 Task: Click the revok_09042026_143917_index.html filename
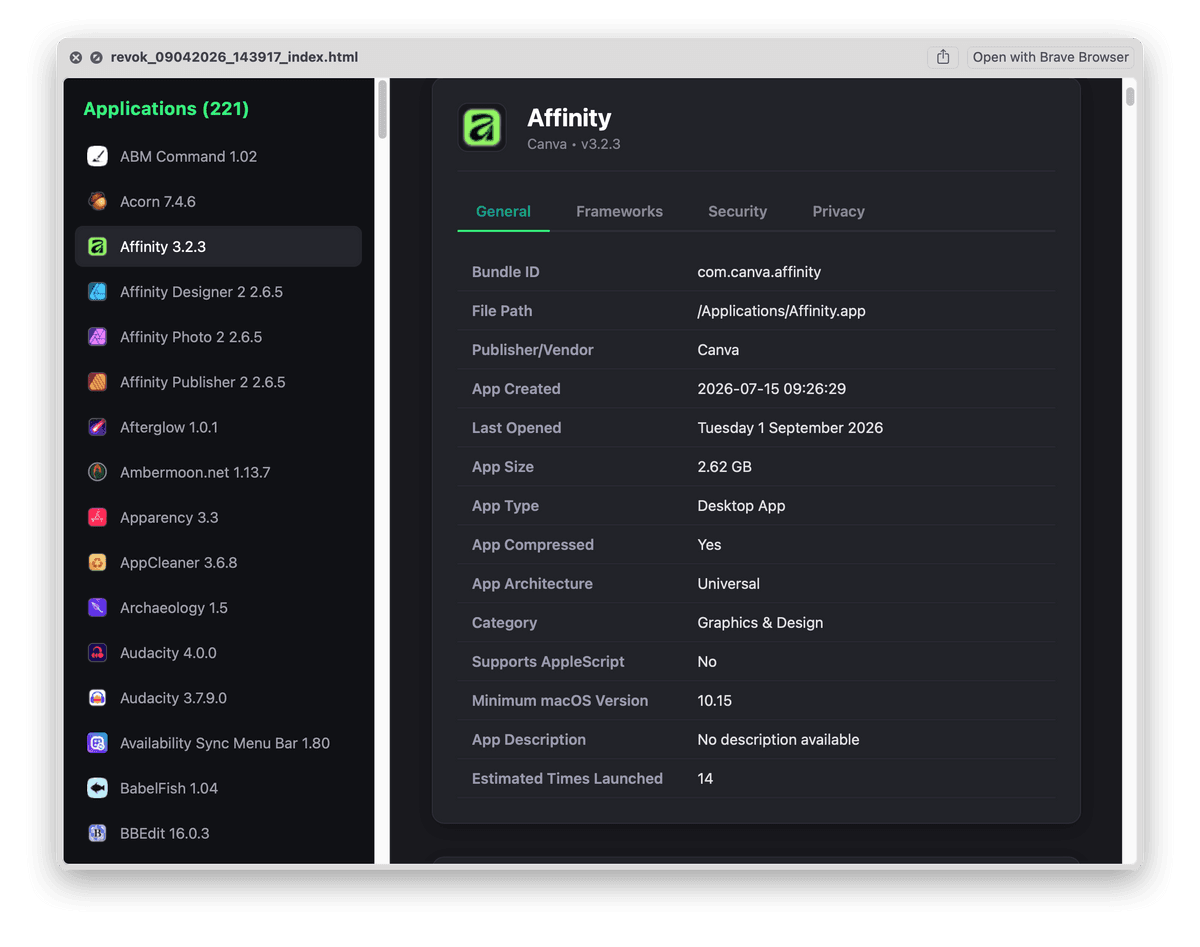[x=234, y=57]
